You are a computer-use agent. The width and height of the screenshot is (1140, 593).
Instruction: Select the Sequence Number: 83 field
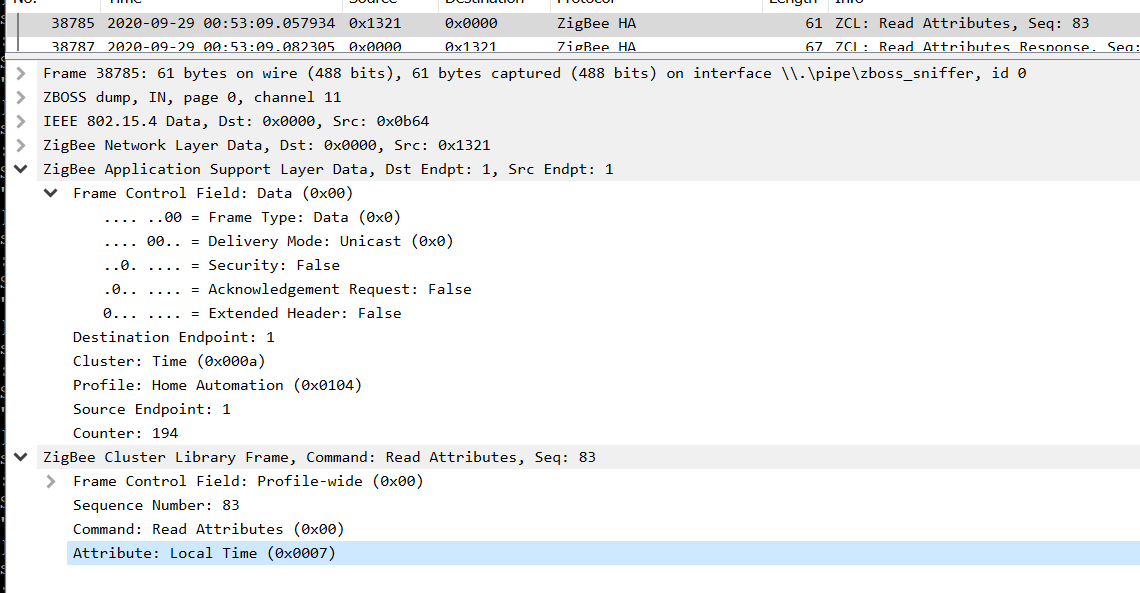(156, 505)
